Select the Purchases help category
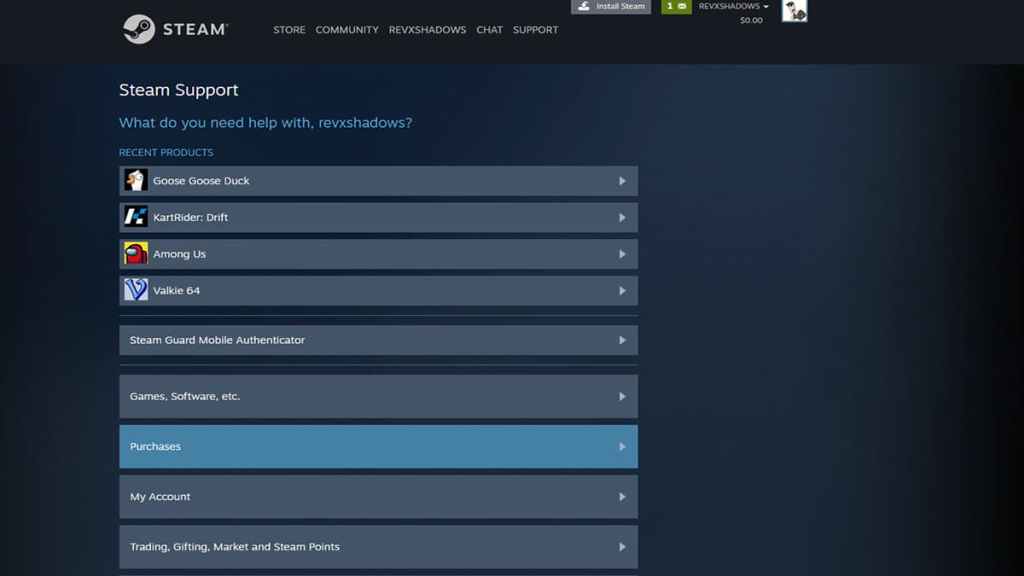The width and height of the screenshot is (1024, 576). pos(378,447)
